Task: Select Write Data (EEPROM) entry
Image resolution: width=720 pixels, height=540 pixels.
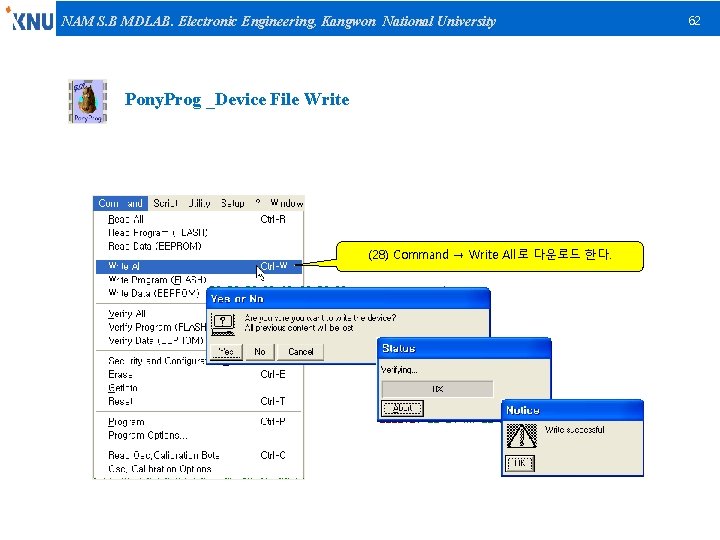Action: tap(152, 293)
